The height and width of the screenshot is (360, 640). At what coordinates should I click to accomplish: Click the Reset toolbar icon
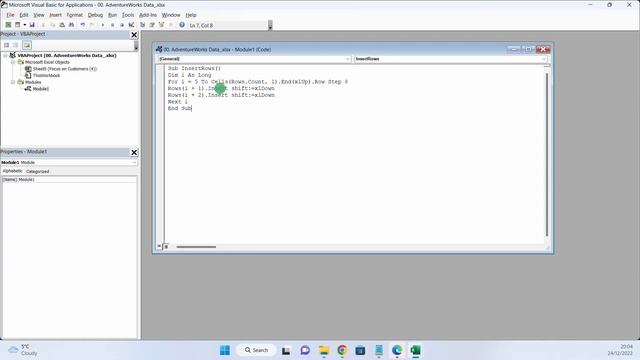pos(122,25)
